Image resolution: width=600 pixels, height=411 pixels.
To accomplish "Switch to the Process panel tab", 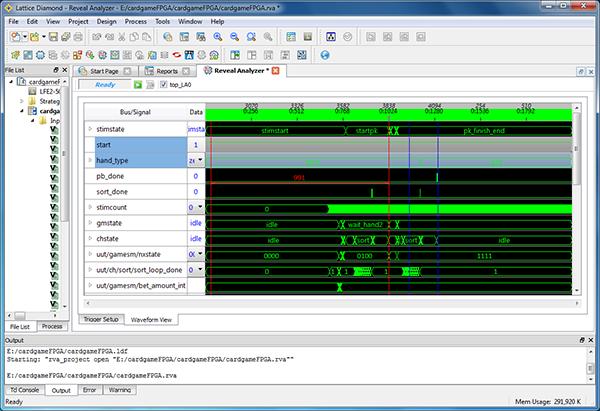I will 52,326.
